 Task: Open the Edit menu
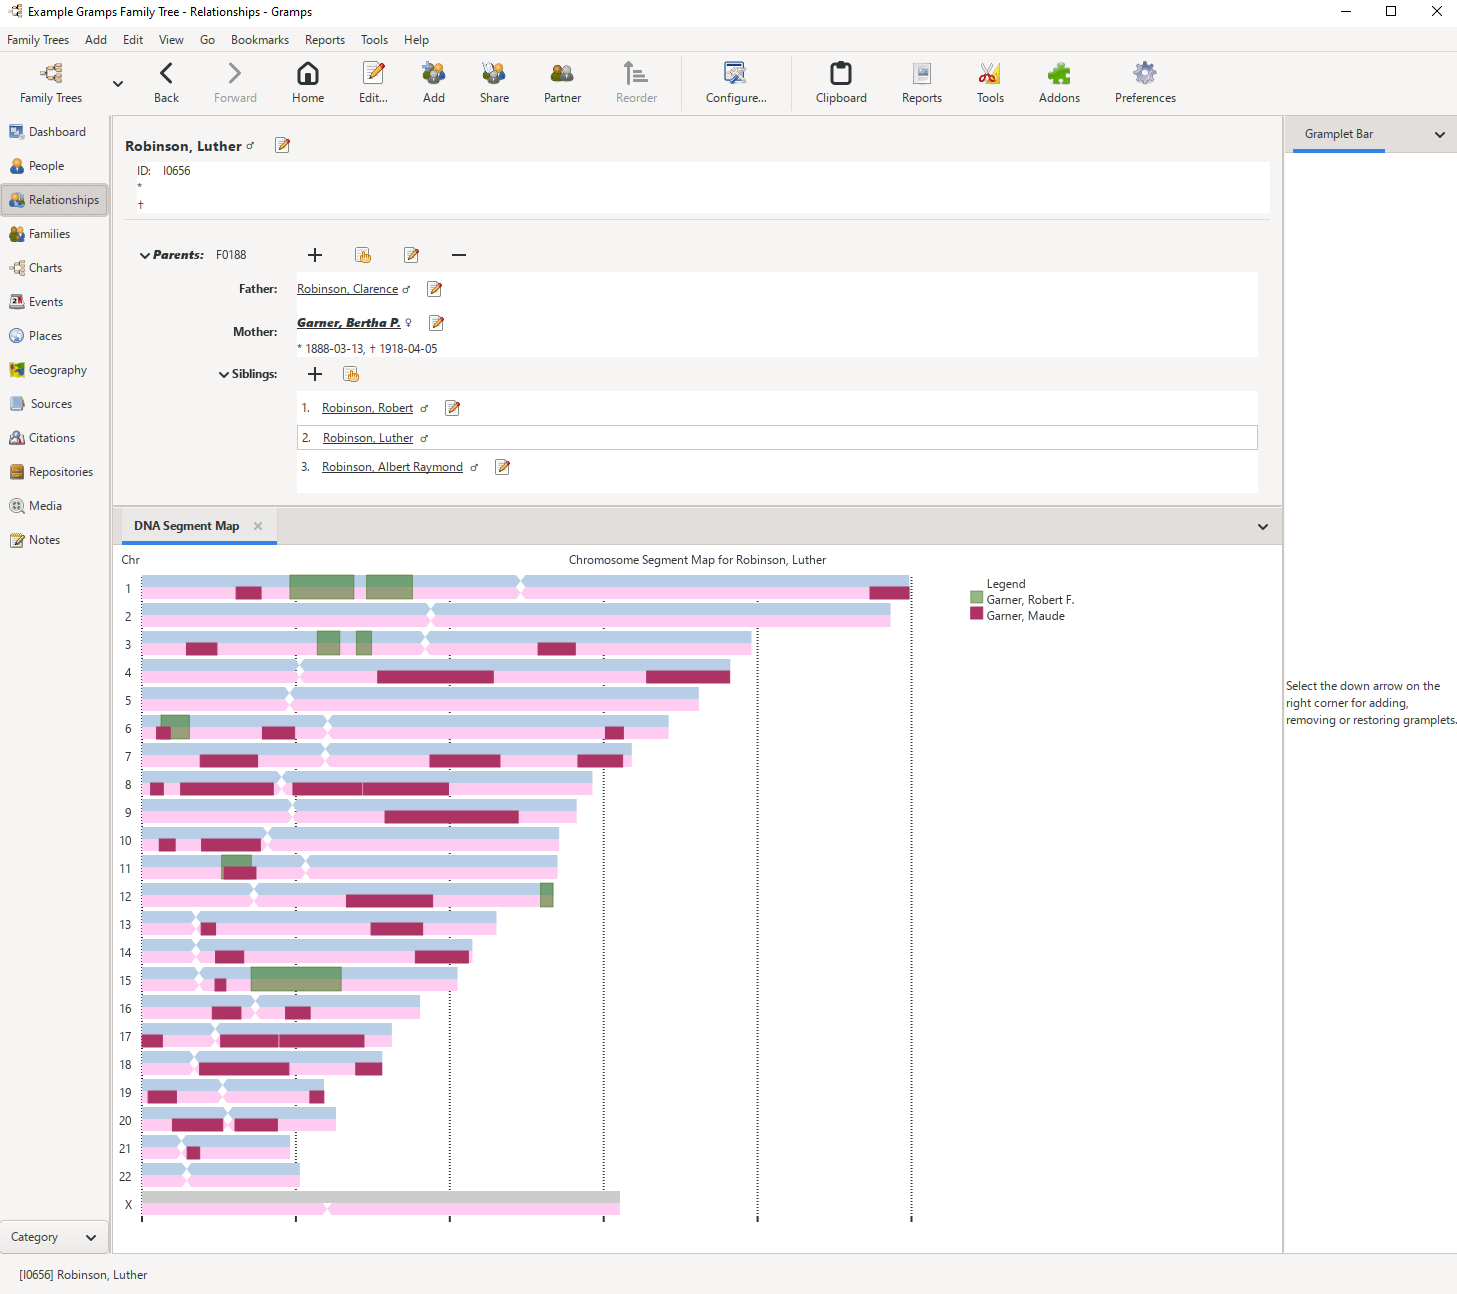[x=133, y=40]
